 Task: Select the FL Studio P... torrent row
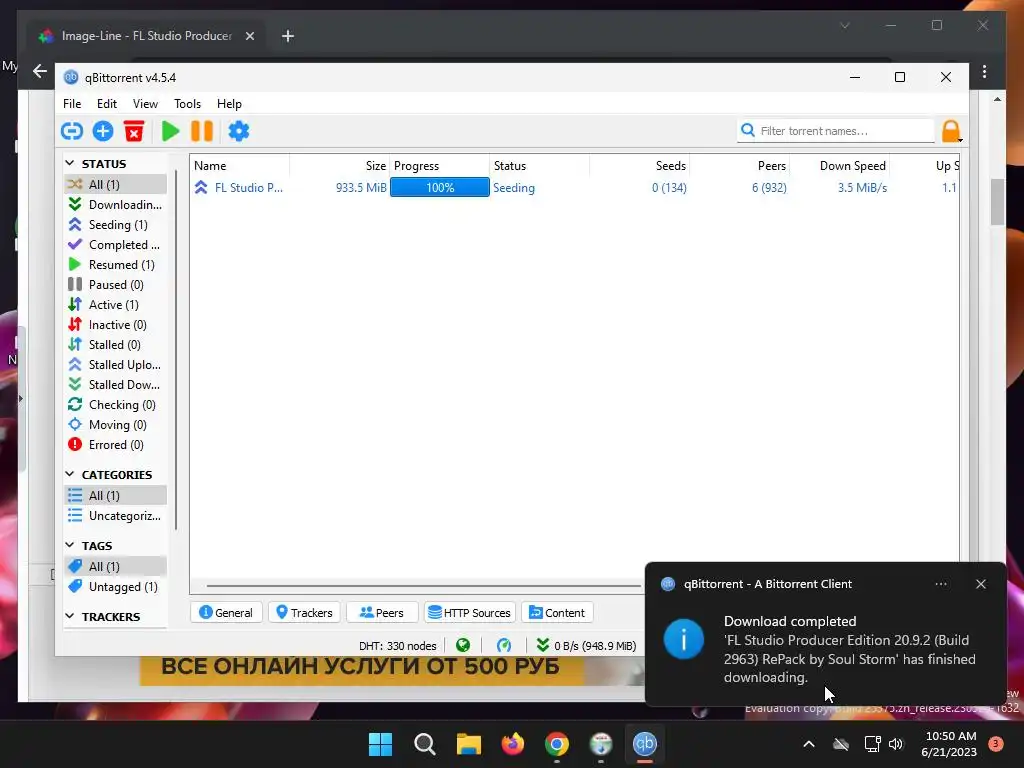[575, 188]
